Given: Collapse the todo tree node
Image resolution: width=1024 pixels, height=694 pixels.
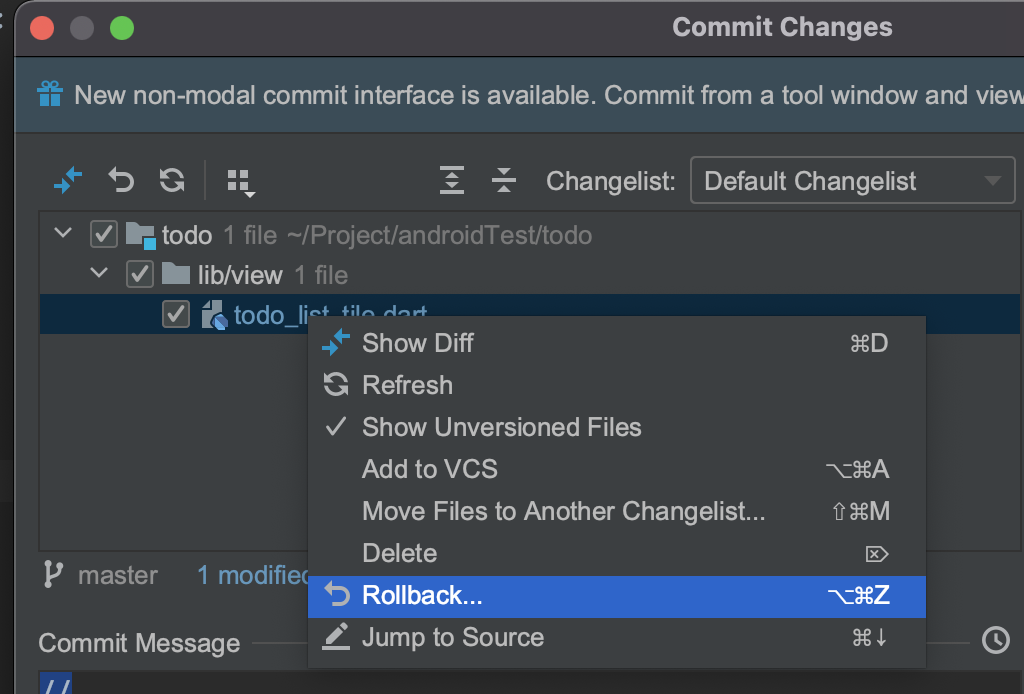Looking at the screenshot, I should [x=63, y=235].
